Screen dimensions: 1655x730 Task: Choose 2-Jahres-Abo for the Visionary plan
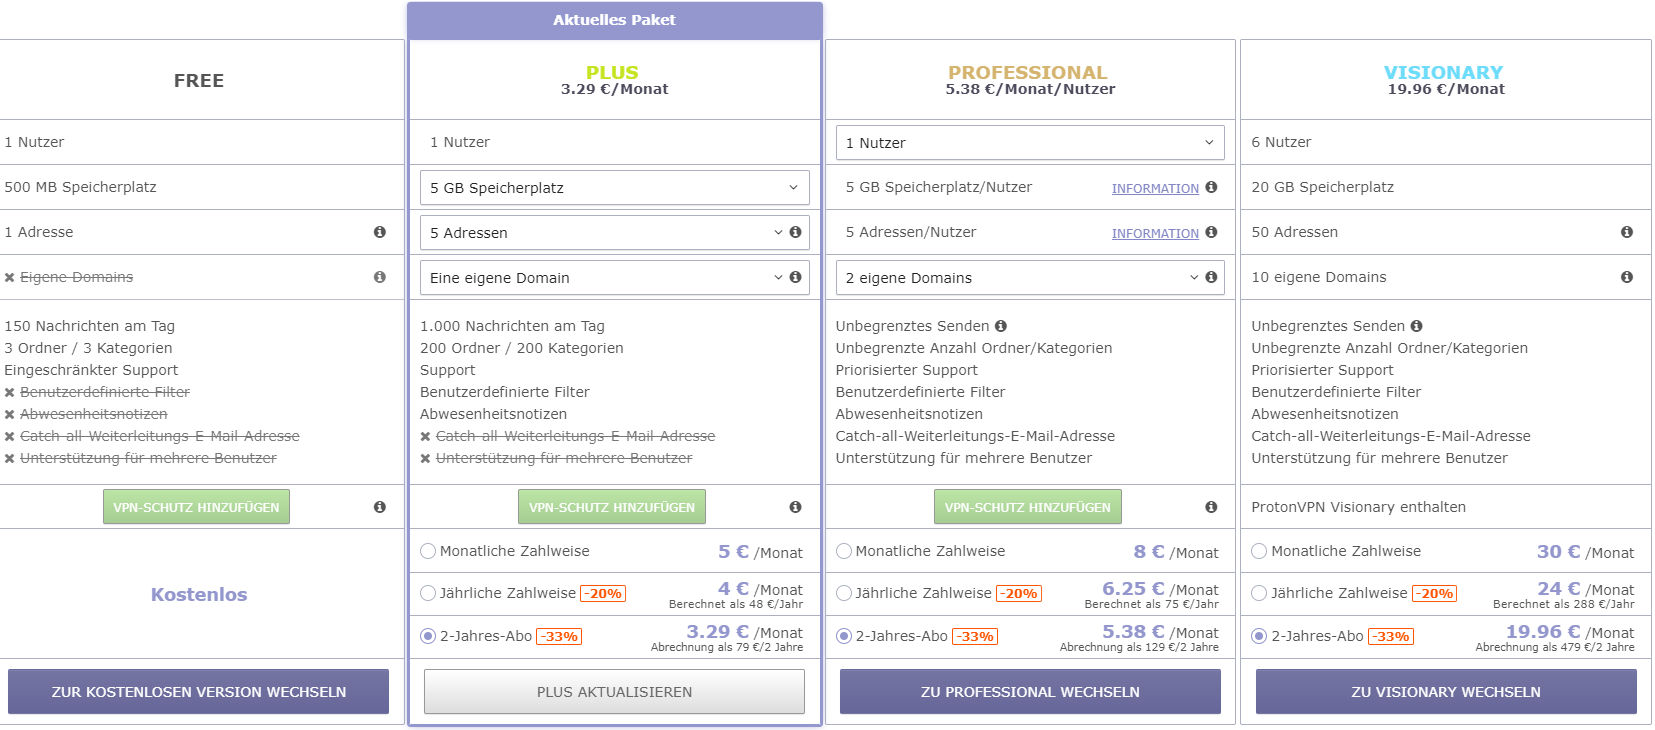[x=1259, y=636]
